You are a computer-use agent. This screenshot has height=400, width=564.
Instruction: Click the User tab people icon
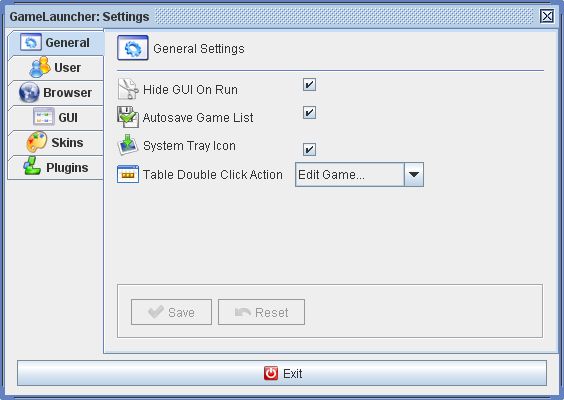[x=40, y=67]
